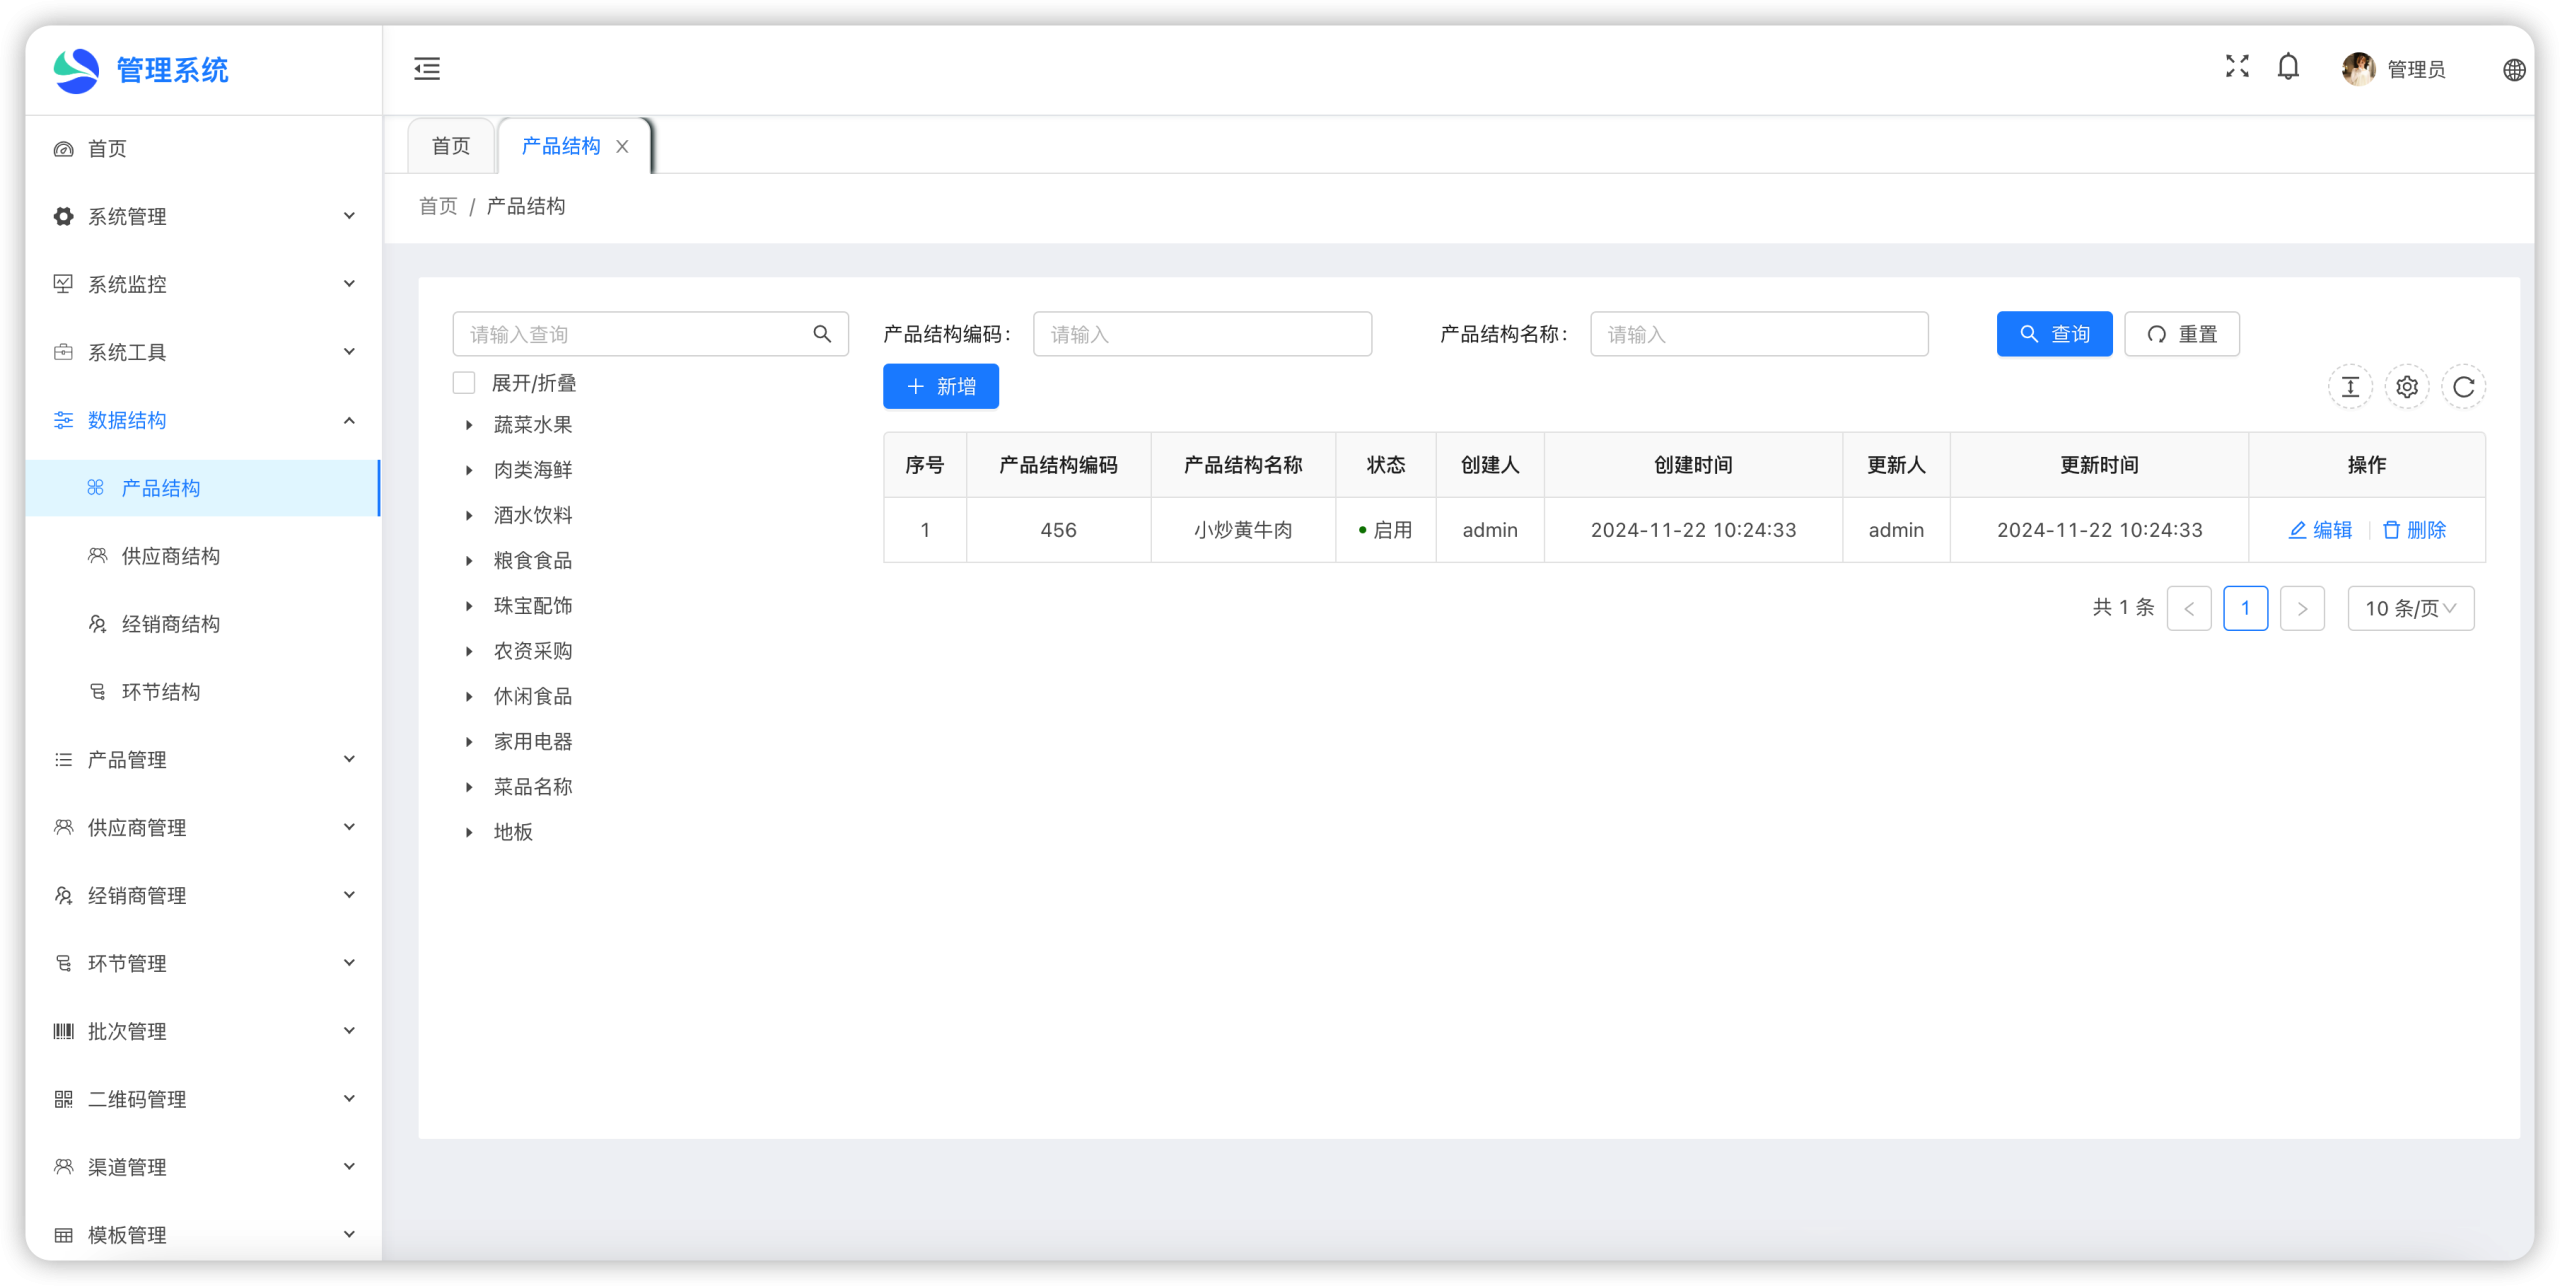
Task: Focus the 产品结构编码 input field
Action: [x=1202, y=334]
